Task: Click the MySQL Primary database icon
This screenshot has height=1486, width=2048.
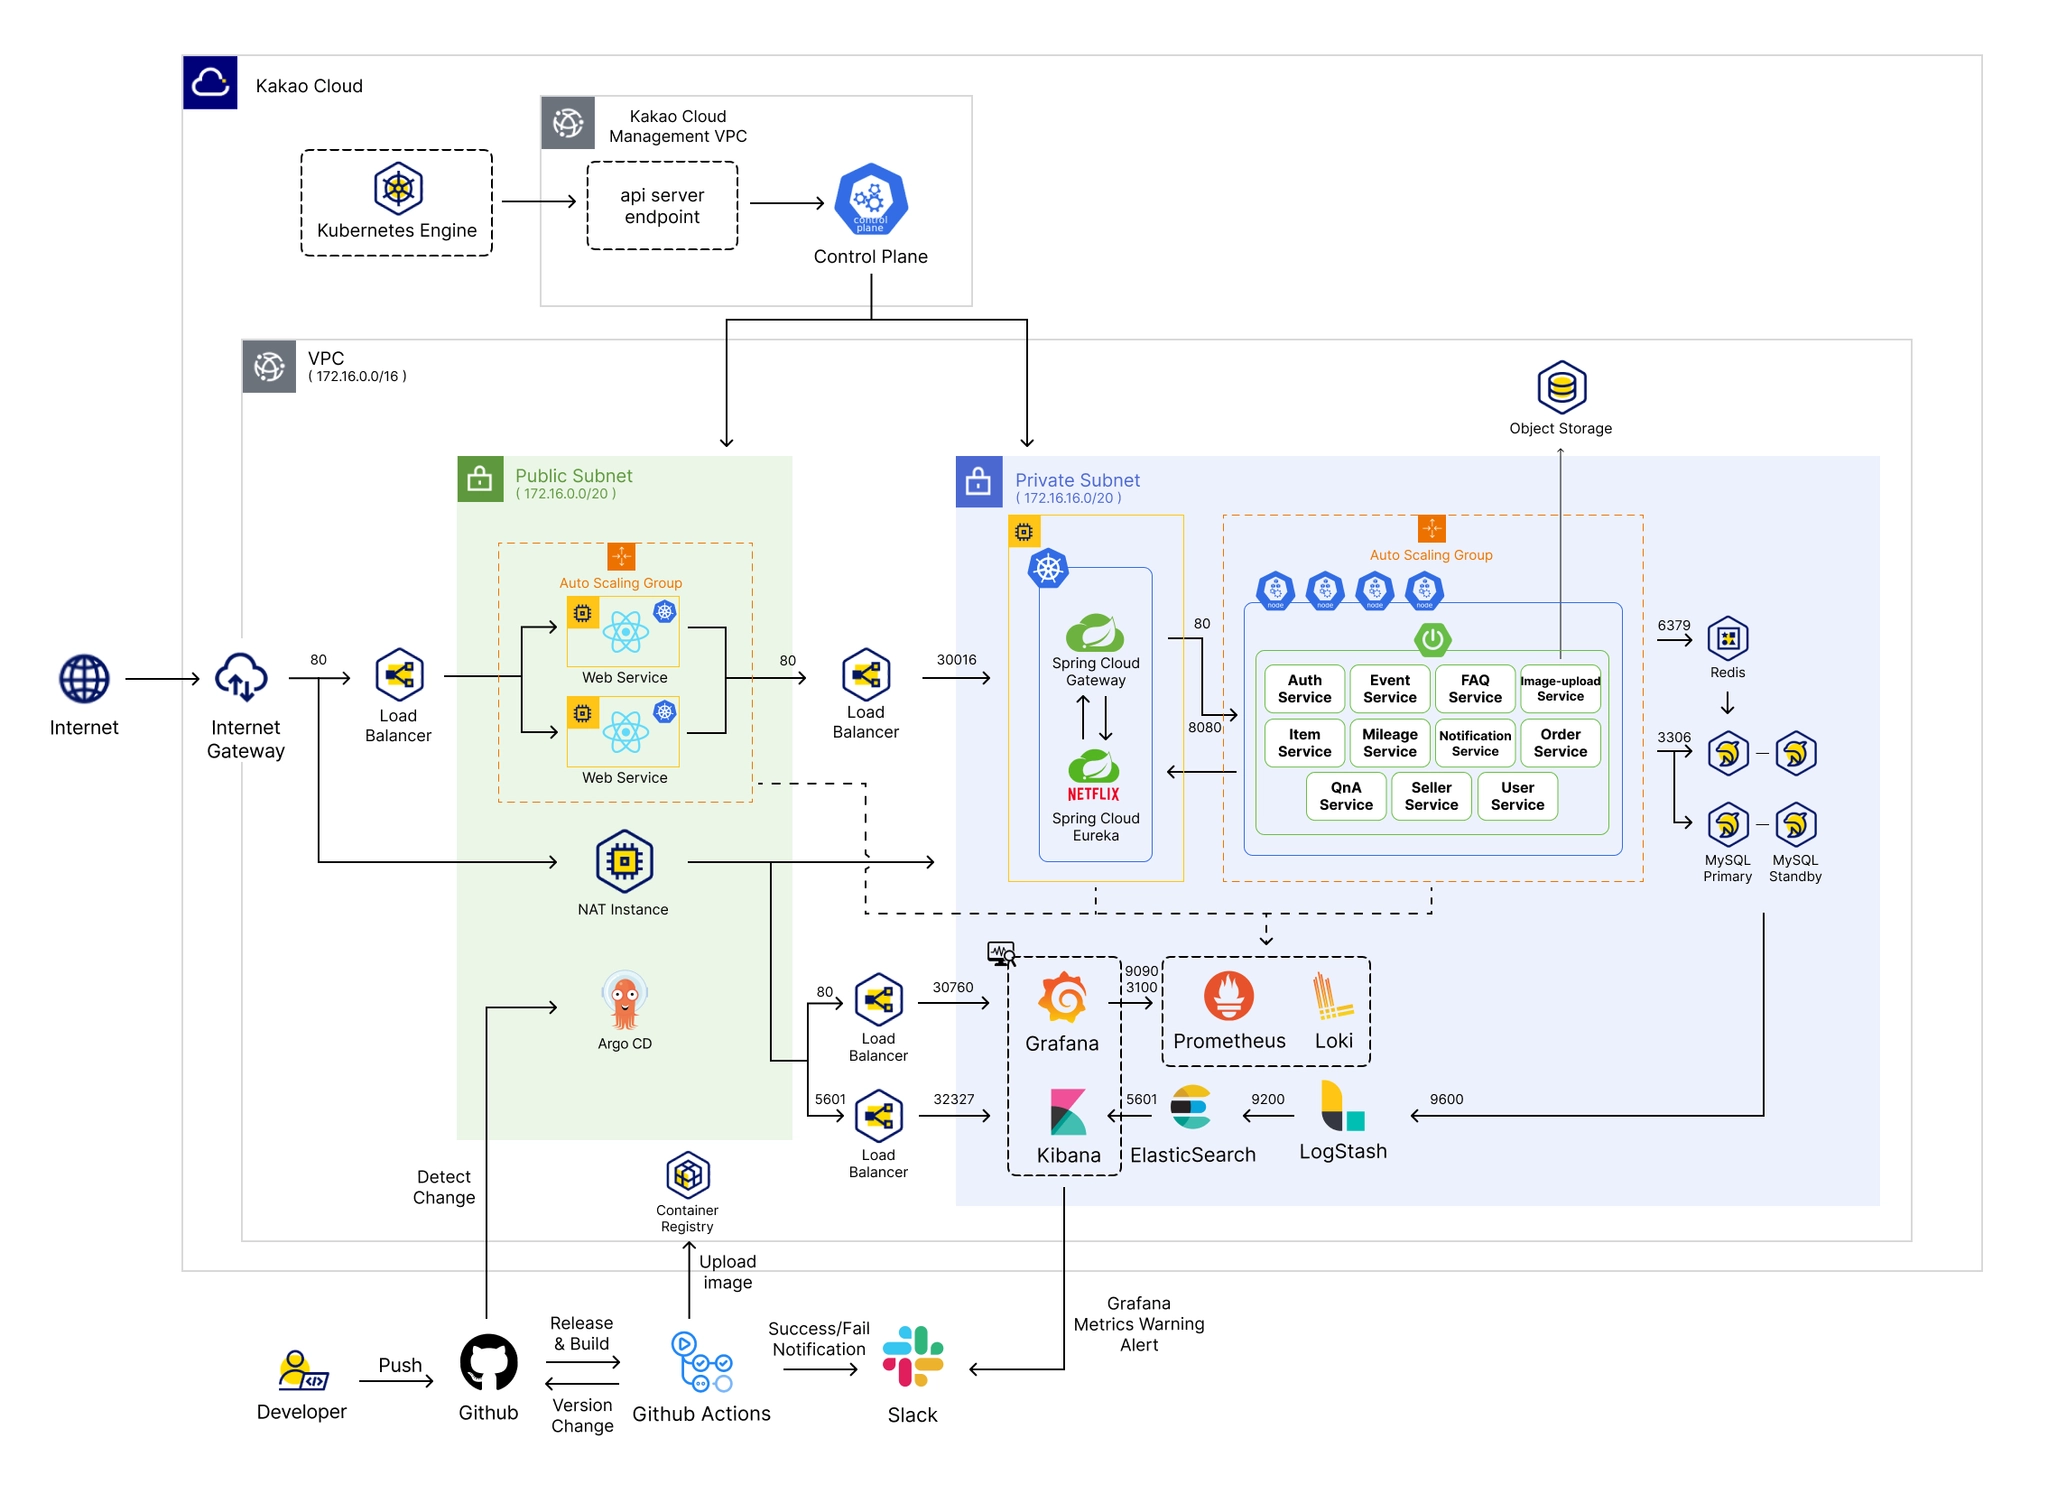Action: pos(1727,825)
